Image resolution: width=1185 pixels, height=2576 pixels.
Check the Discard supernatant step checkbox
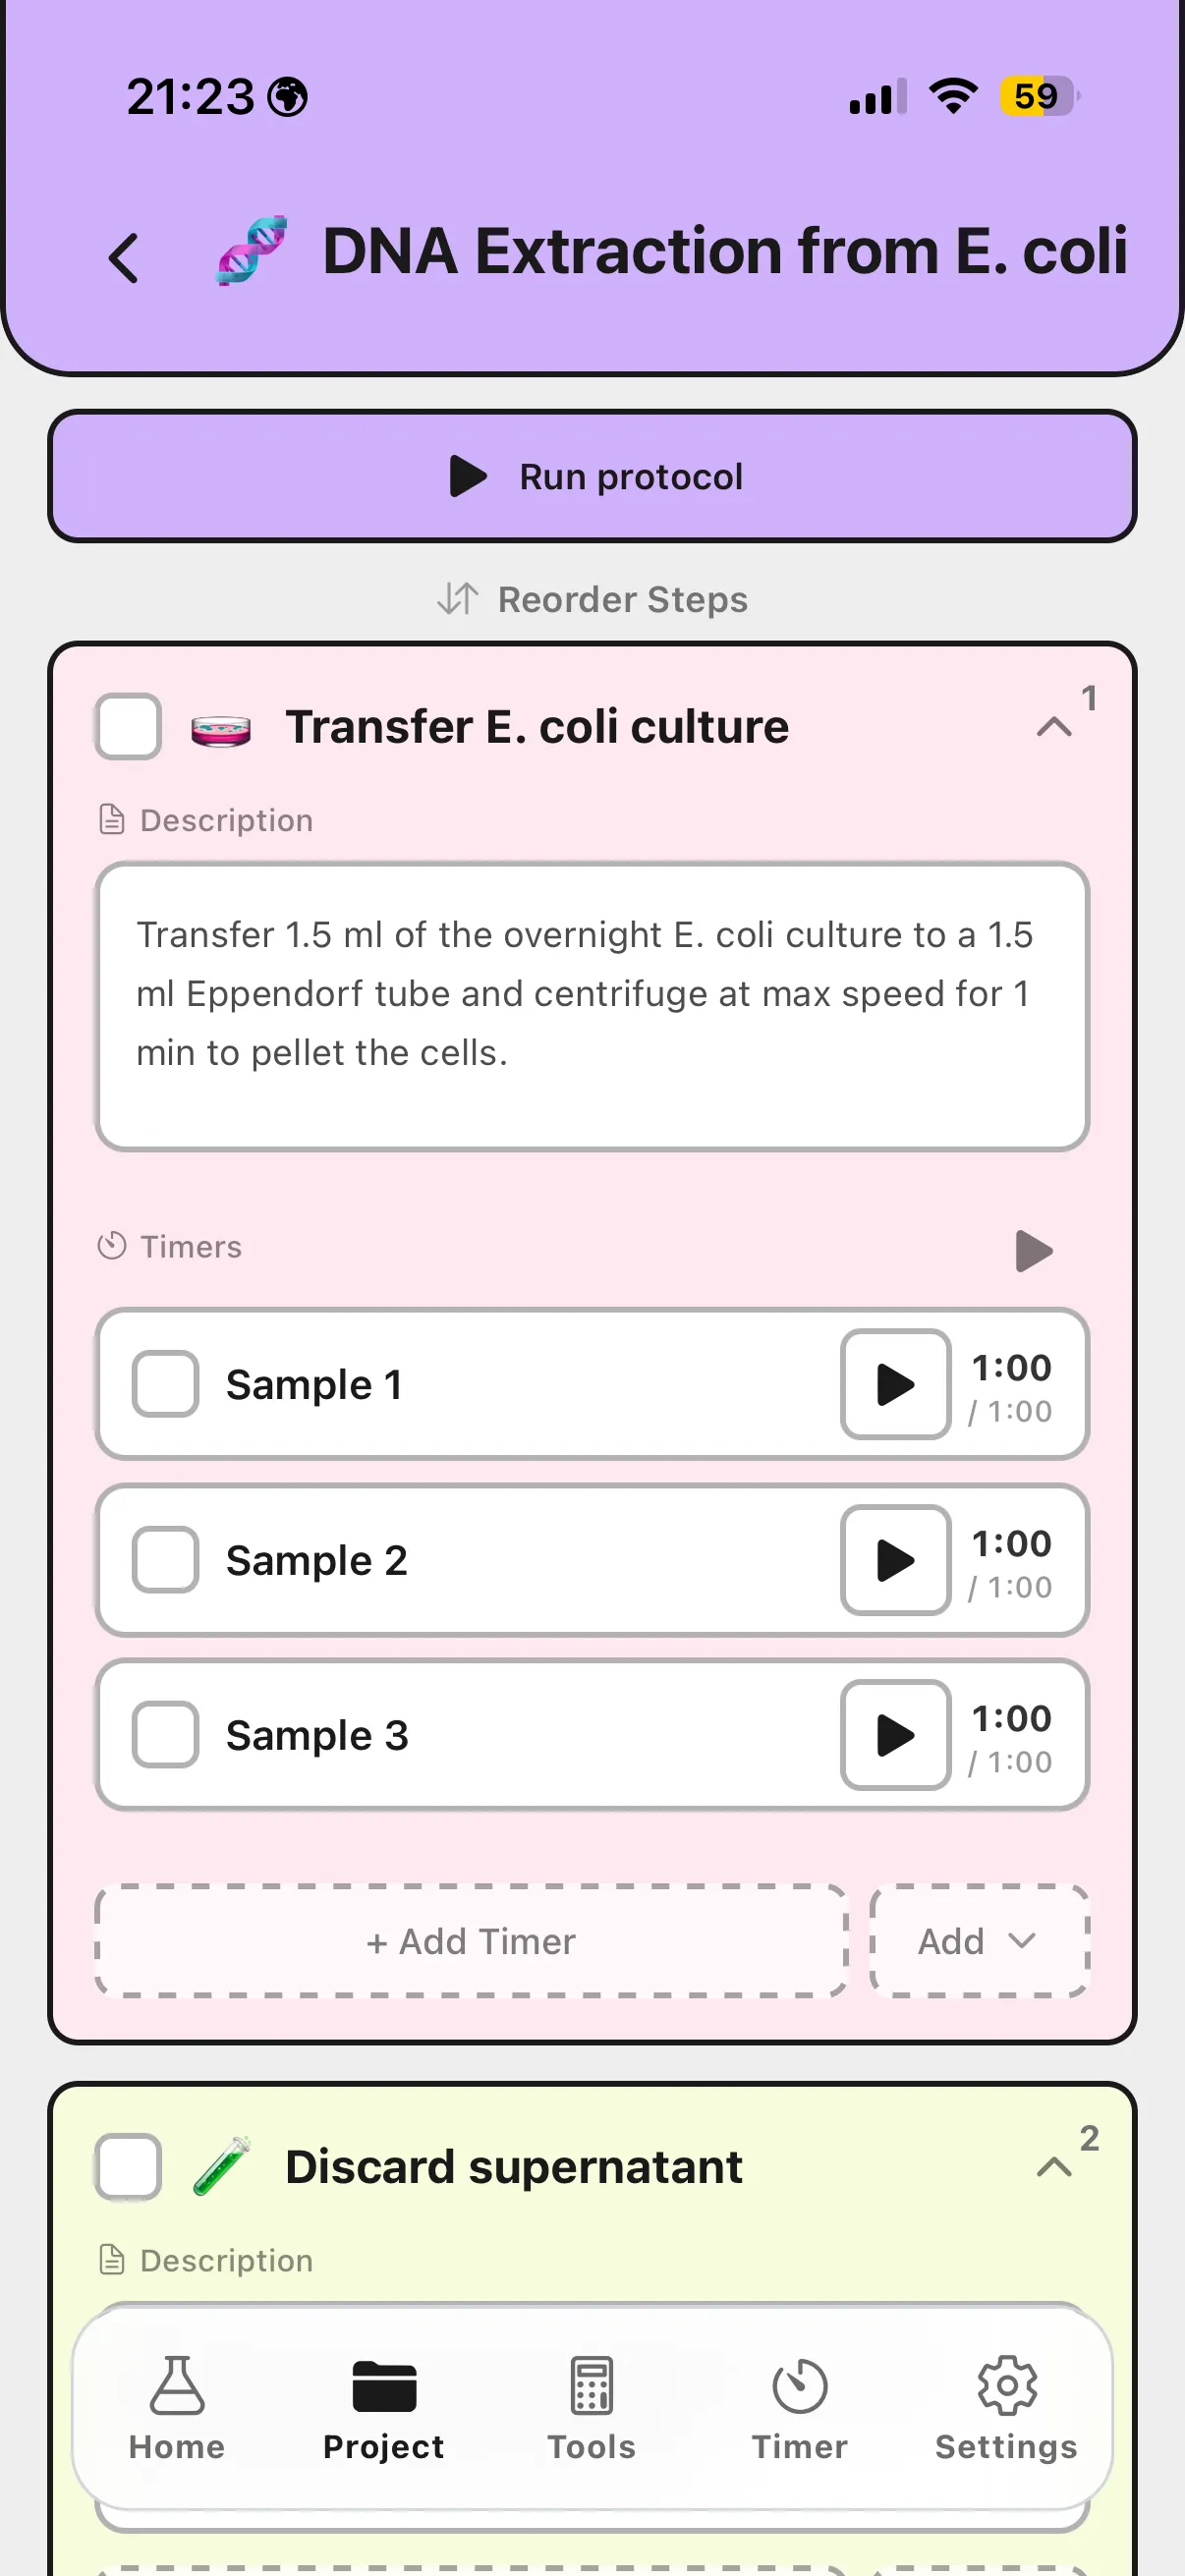pyautogui.click(x=129, y=2166)
